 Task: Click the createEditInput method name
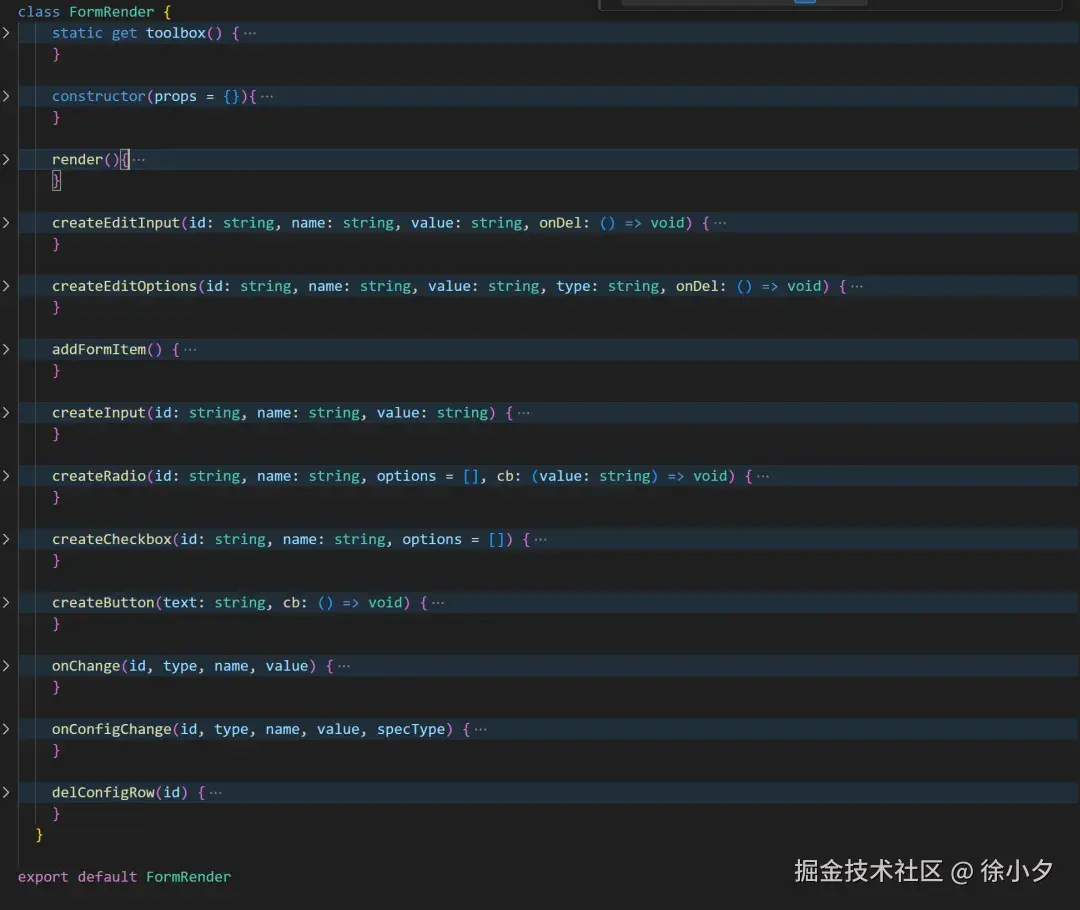(x=116, y=223)
